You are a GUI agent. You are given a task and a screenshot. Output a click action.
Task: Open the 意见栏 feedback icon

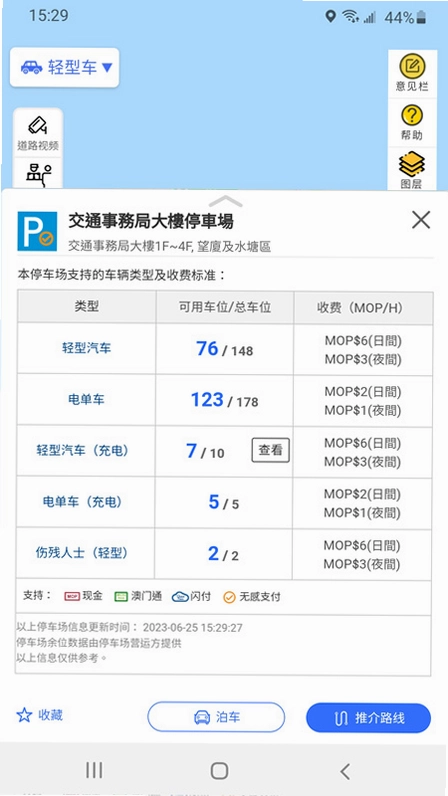pos(412,73)
